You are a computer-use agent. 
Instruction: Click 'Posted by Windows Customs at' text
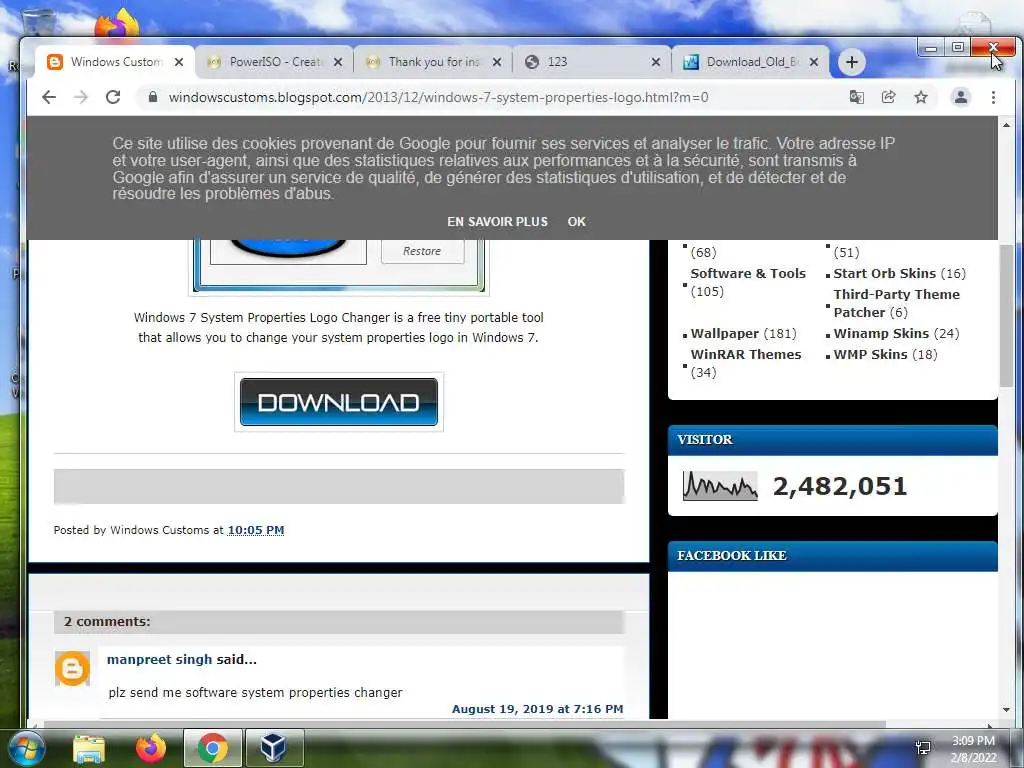pyautogui.click(x=138, y=530)
